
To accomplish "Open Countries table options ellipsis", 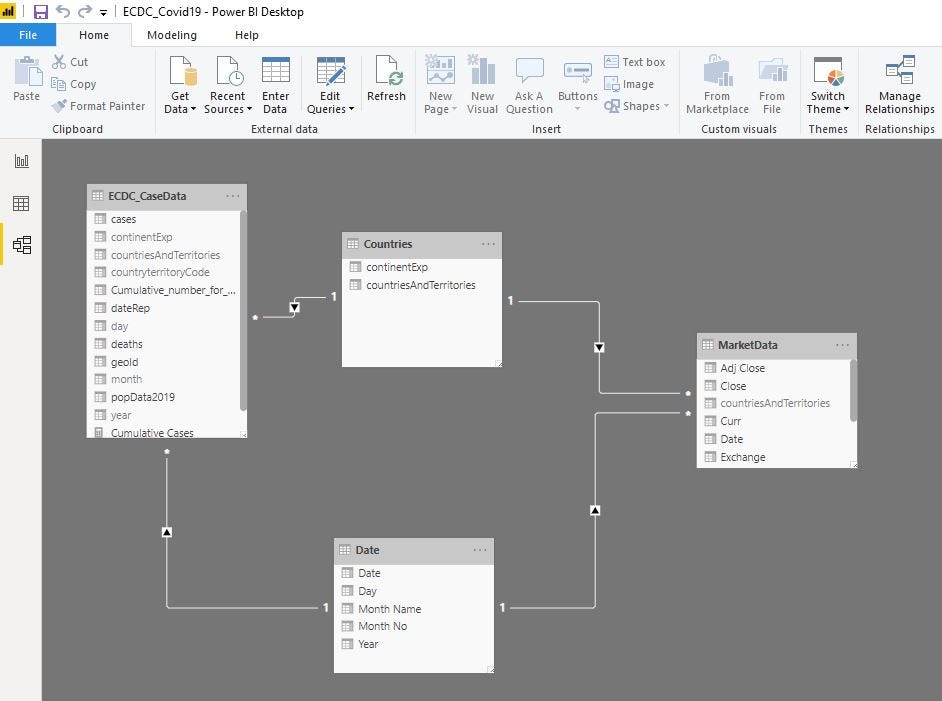I will click(488, 244).
